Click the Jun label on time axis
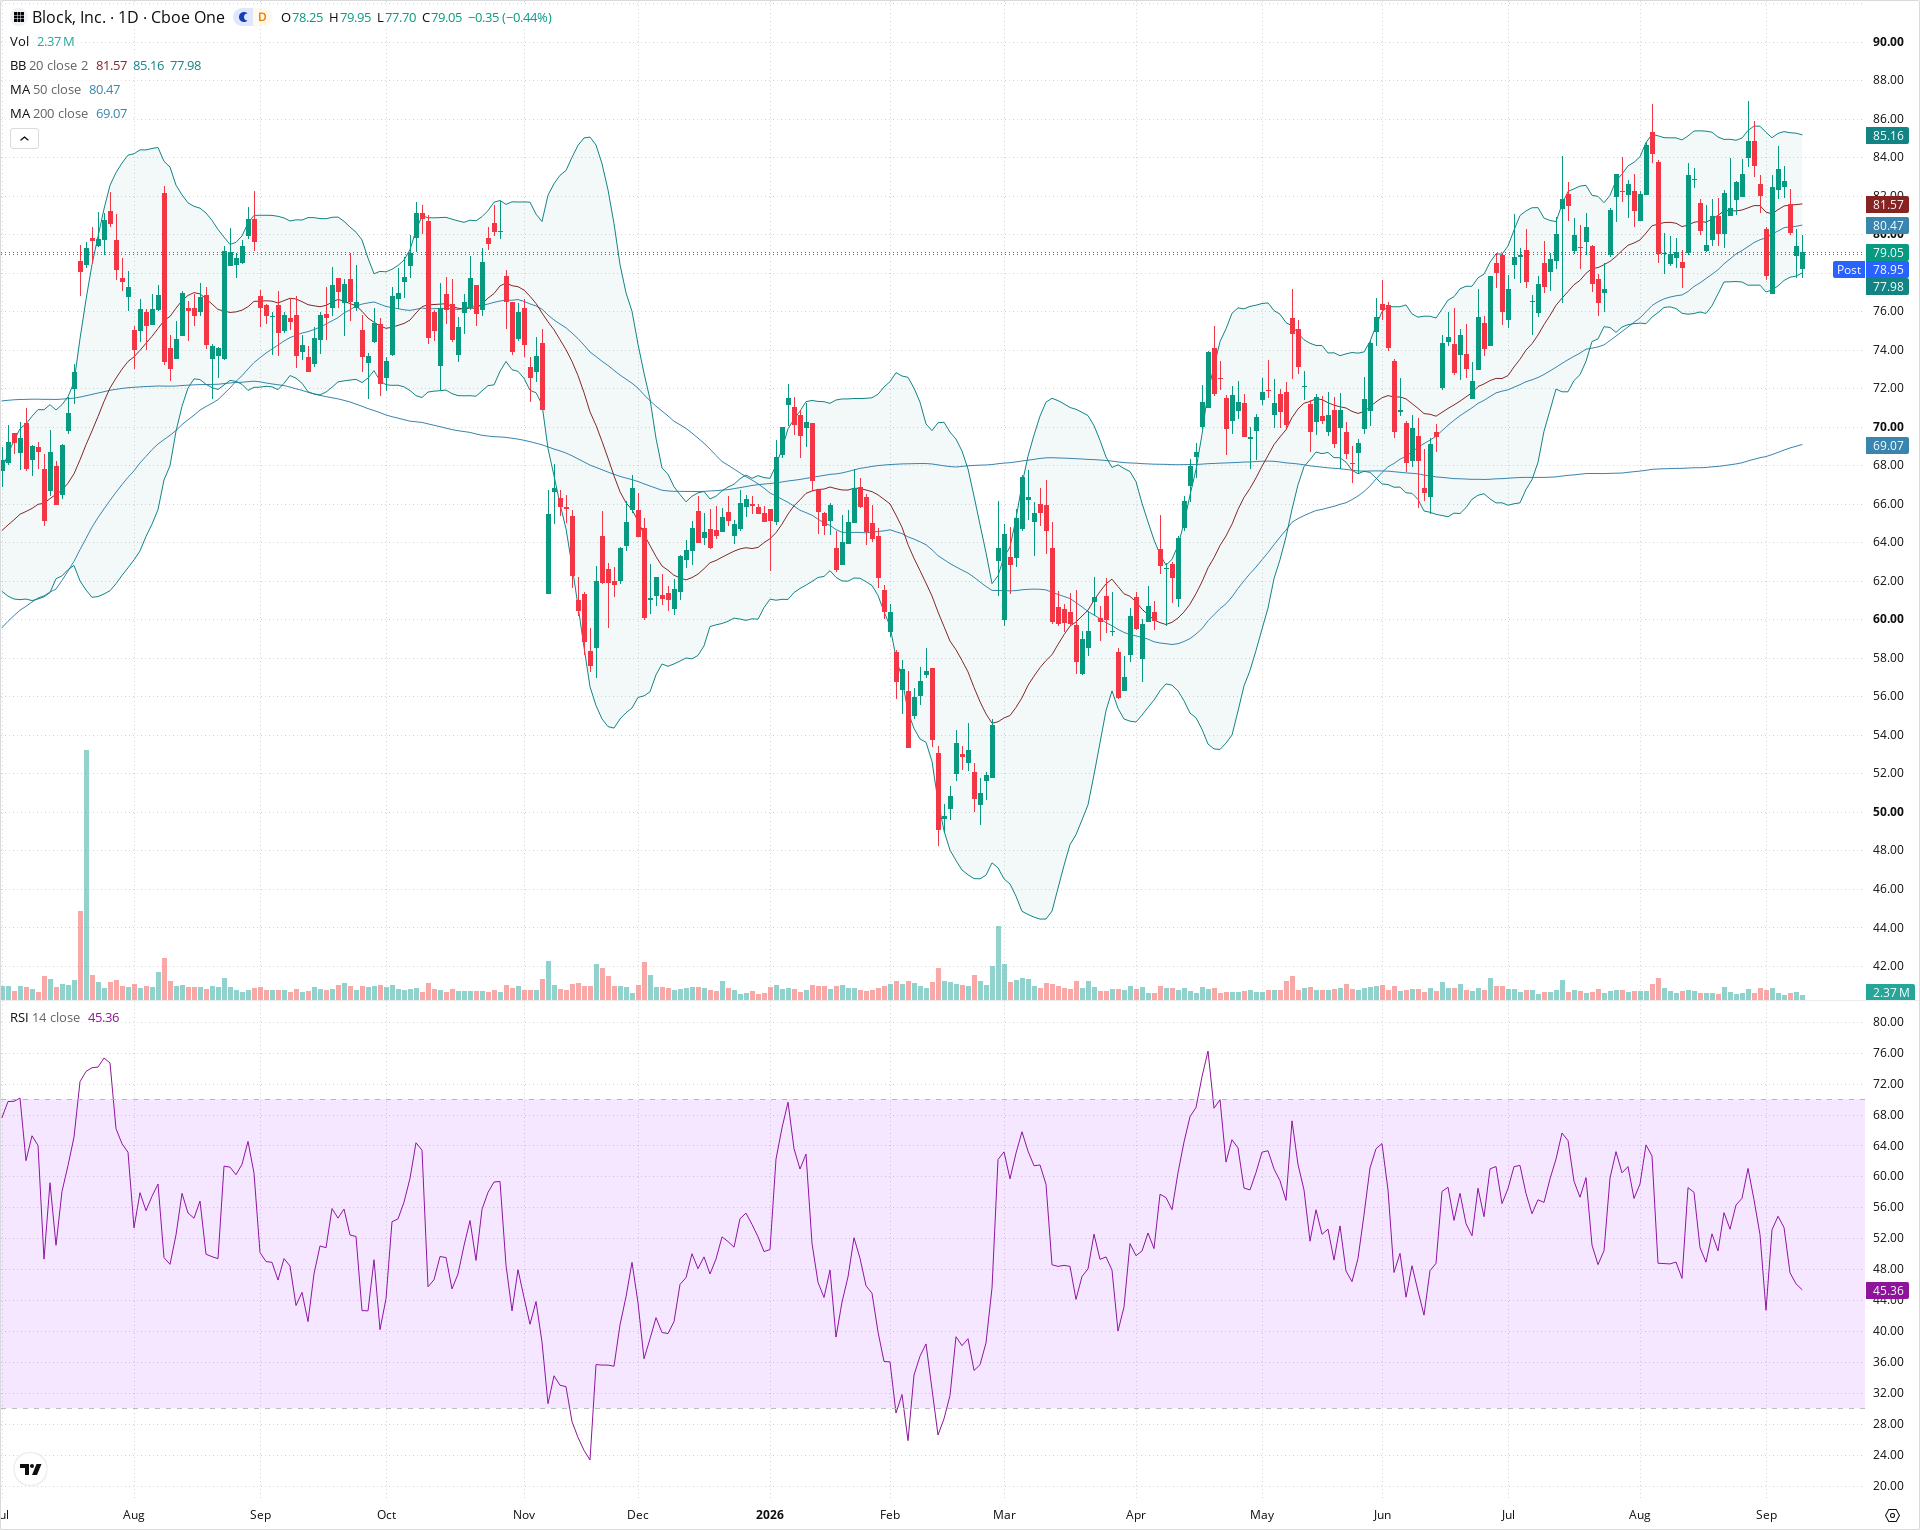Image resolution: width=1920 pixels, height=1530 pixels. (1382, 1515)
